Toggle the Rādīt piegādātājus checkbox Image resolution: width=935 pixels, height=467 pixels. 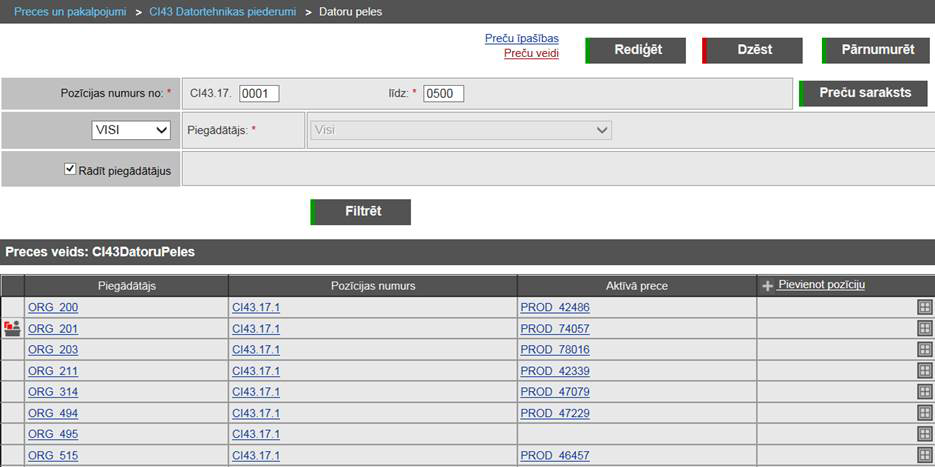coord(70,170)
